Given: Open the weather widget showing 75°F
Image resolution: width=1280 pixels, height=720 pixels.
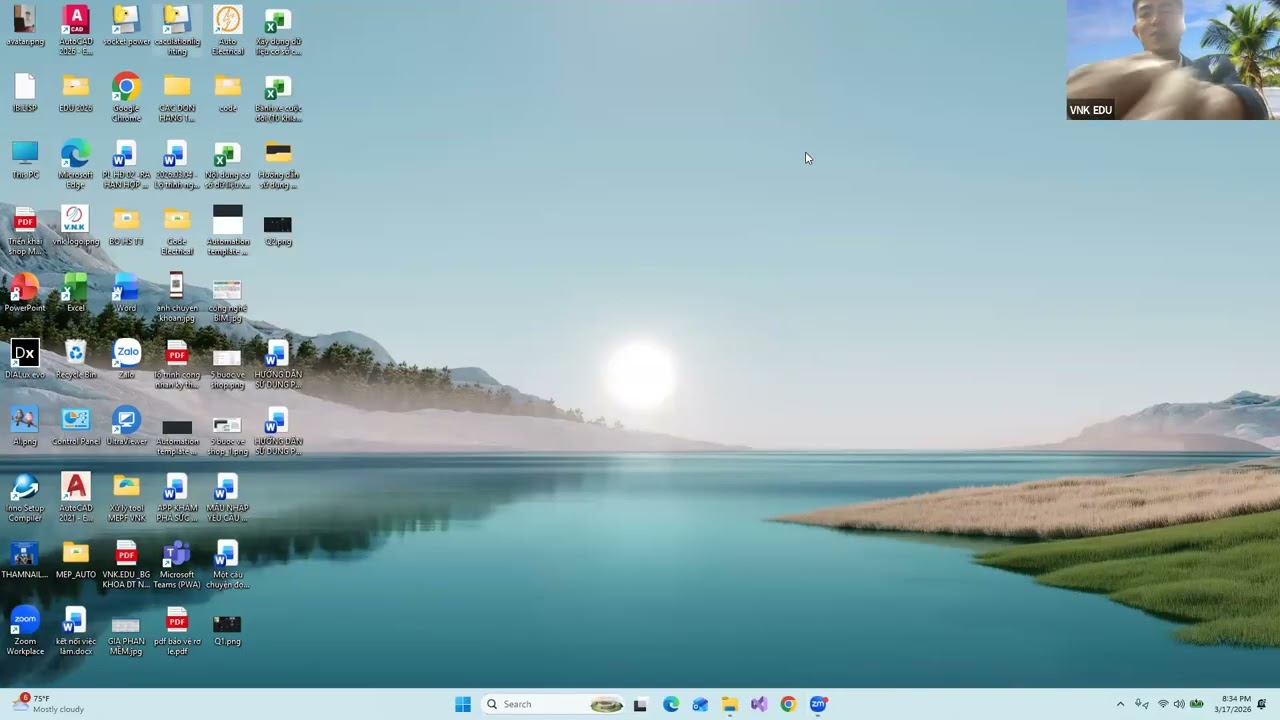Looking at the screenshot, I should (x=48, y=704).
